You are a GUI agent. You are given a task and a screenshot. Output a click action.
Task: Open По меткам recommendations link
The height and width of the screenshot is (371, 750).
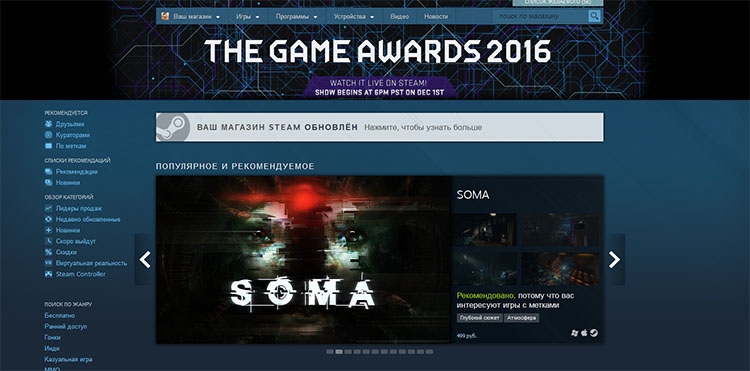71,146
